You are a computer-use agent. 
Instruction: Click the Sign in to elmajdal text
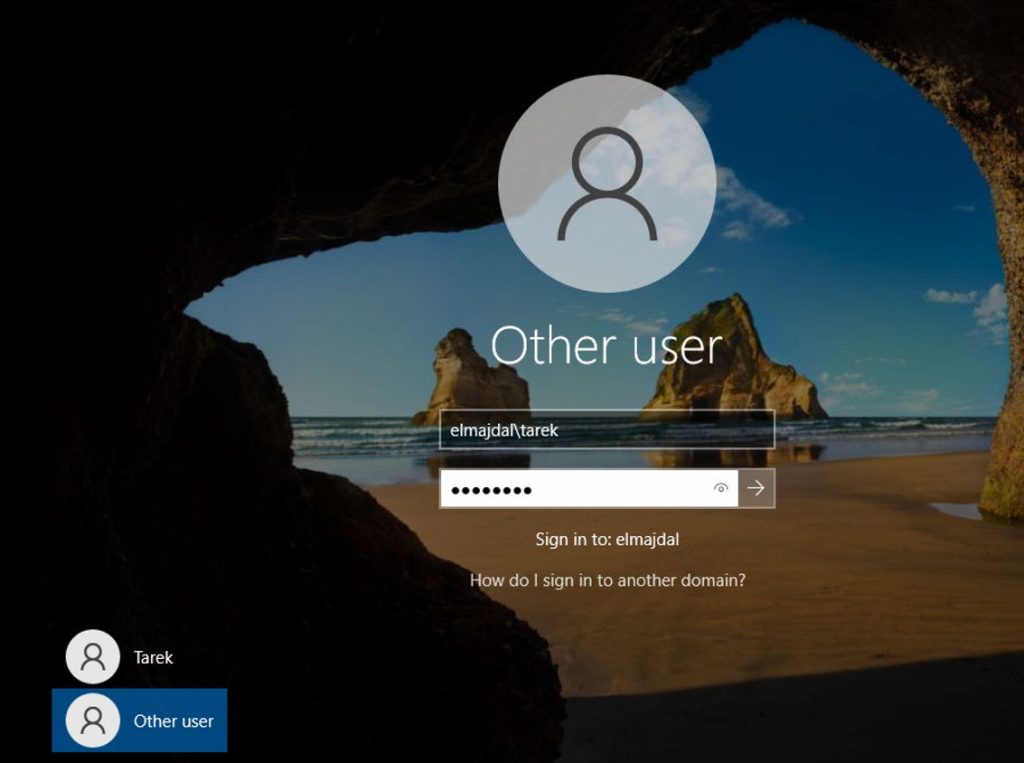(607, 538)
